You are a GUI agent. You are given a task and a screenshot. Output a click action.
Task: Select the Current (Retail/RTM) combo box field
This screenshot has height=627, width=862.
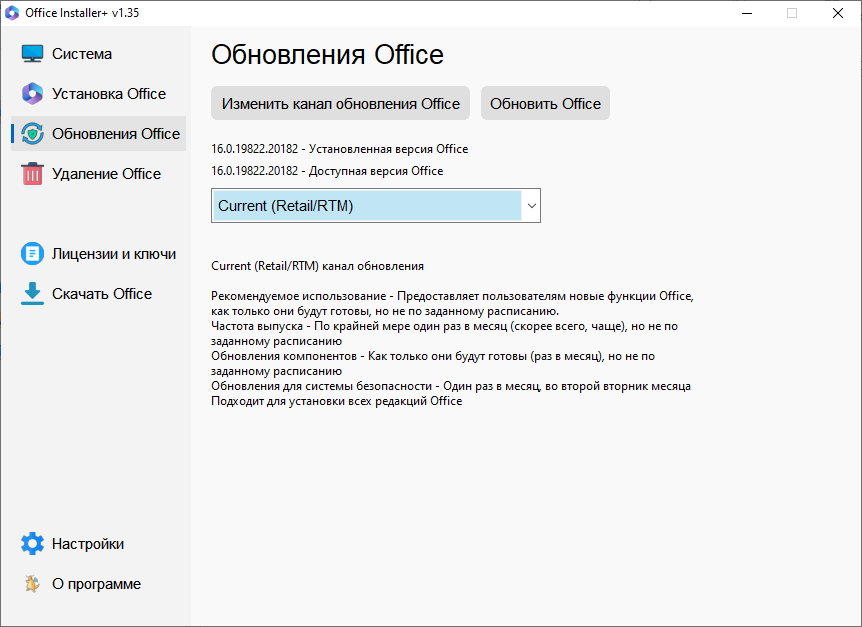[x=366, y=206]
